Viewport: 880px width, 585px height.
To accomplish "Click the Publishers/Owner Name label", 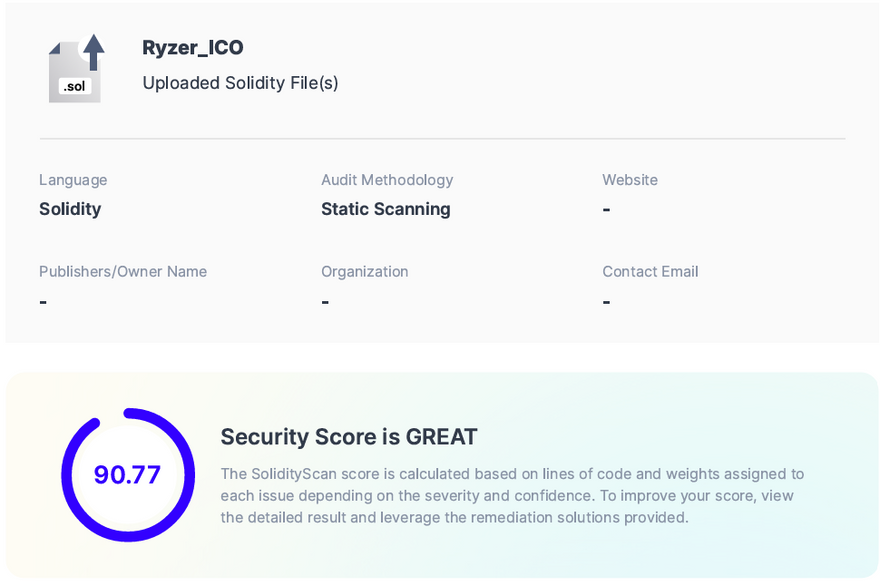I will click(x=123, y=271).
